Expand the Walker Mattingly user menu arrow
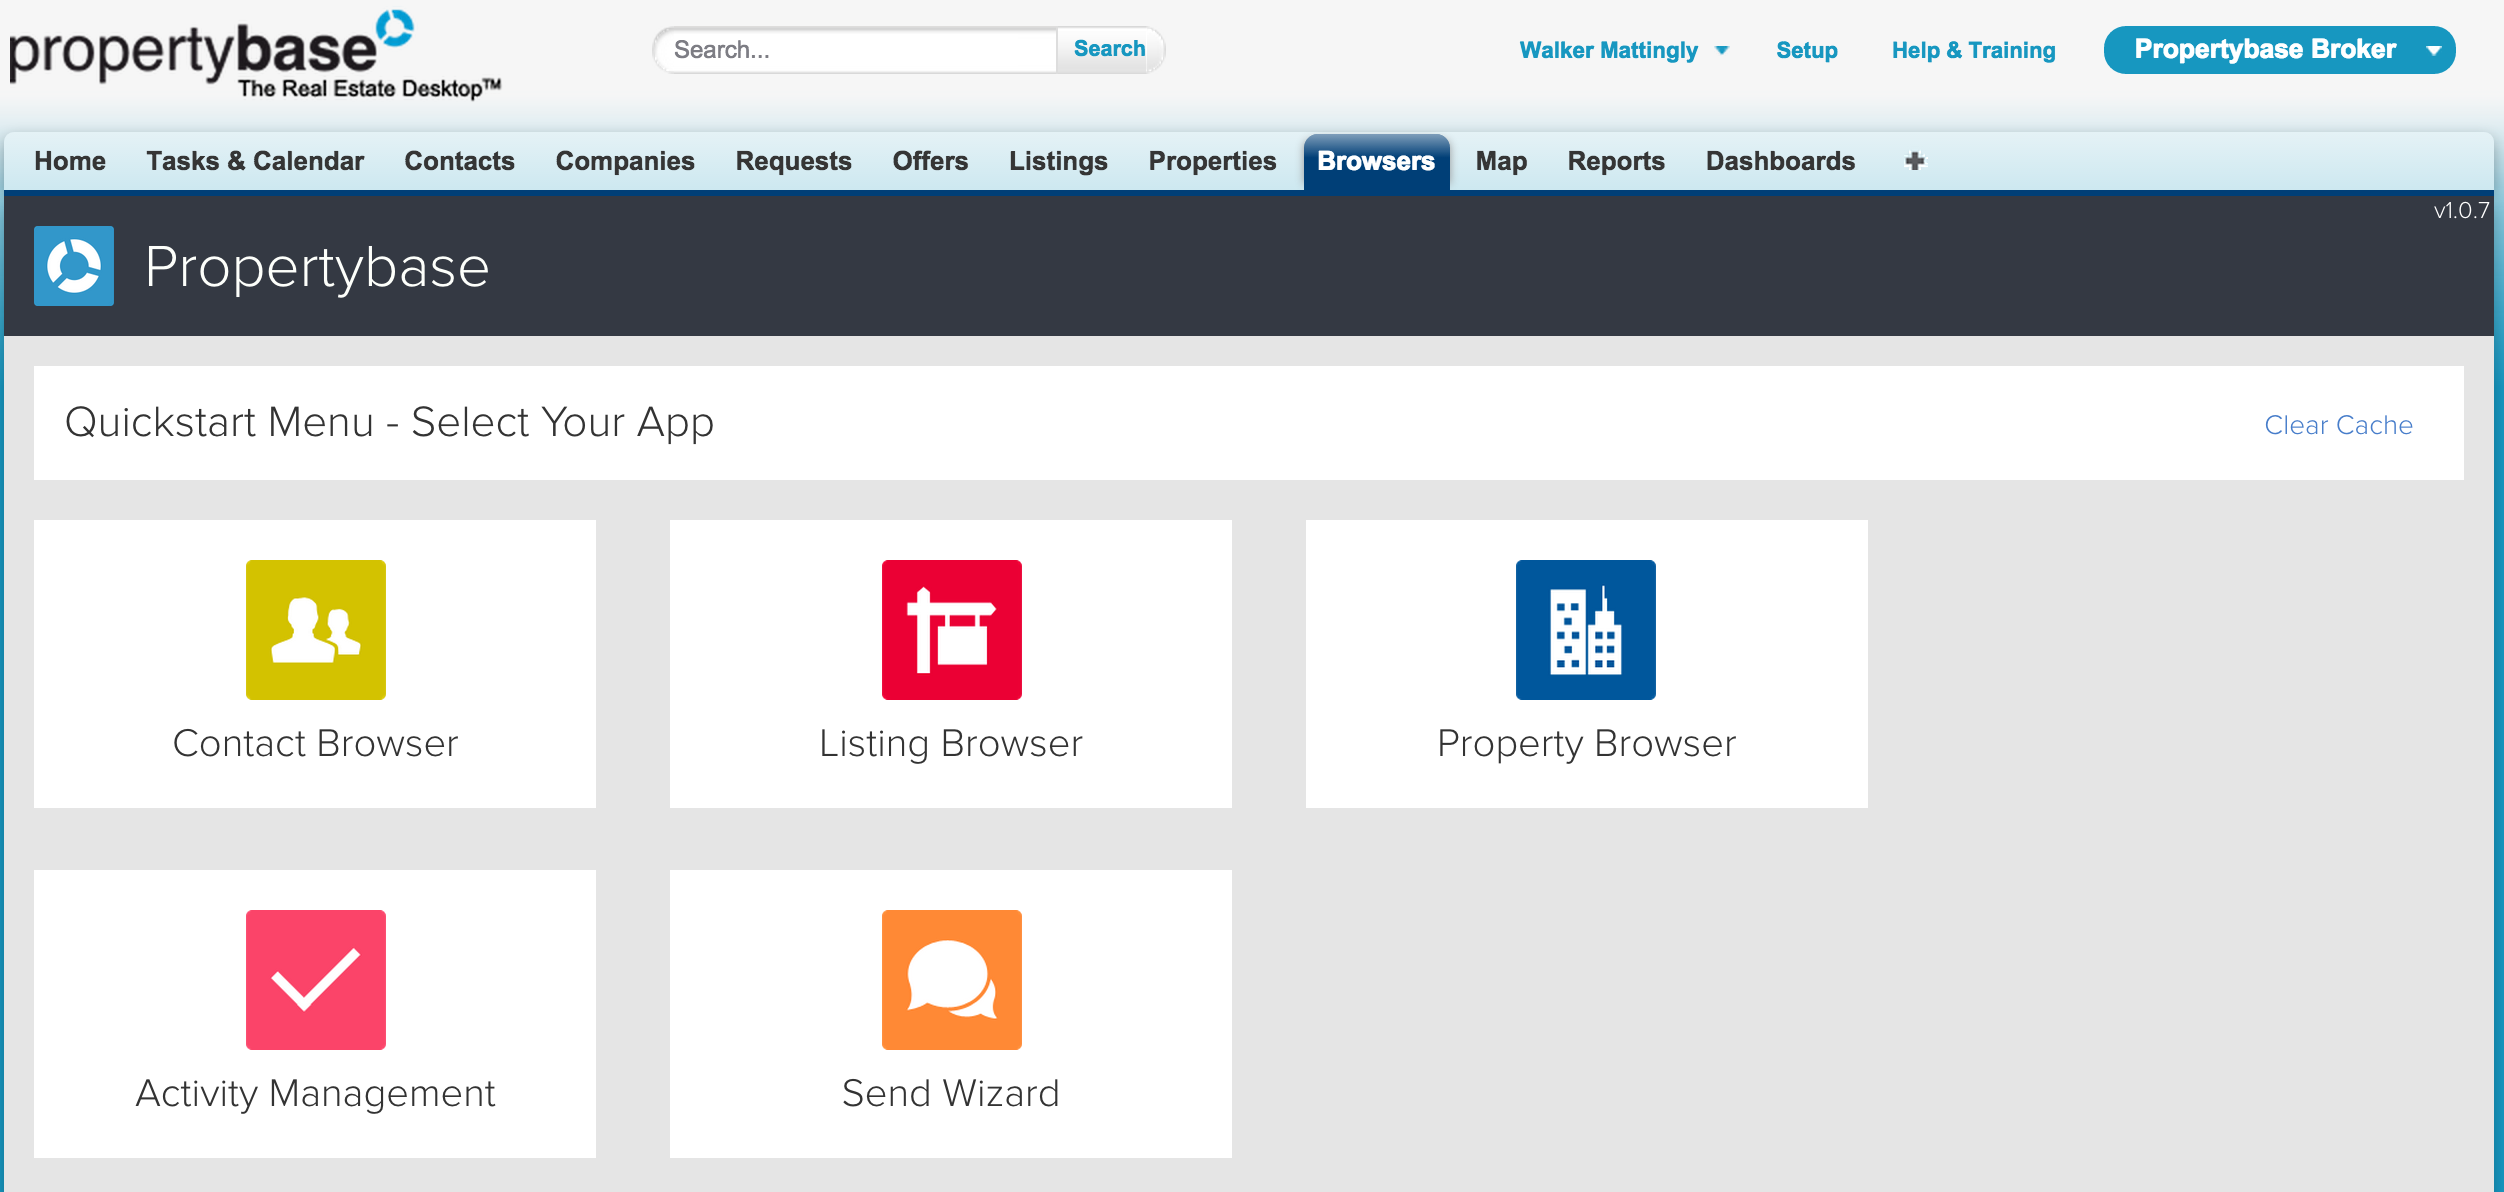This screenshot has height=1192, width=2504. [x=1722, y=50]
